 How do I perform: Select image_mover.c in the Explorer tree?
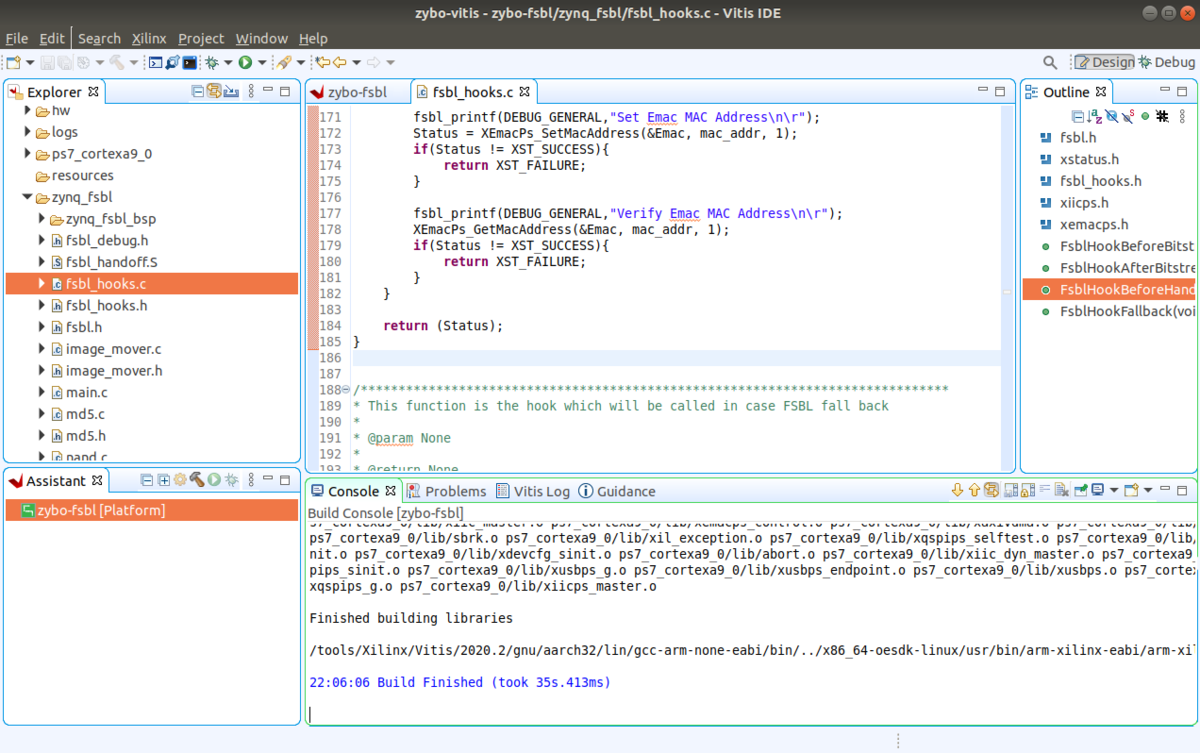[x=113, y=349]
